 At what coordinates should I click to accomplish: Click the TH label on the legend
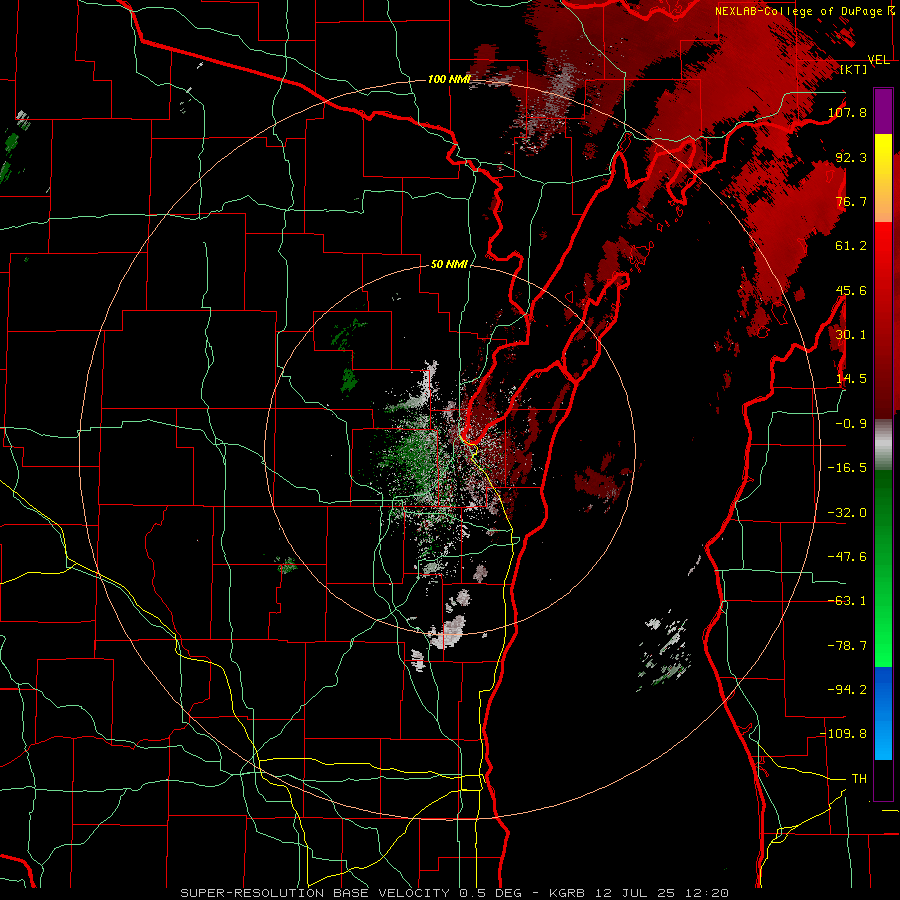click(859, 779)
